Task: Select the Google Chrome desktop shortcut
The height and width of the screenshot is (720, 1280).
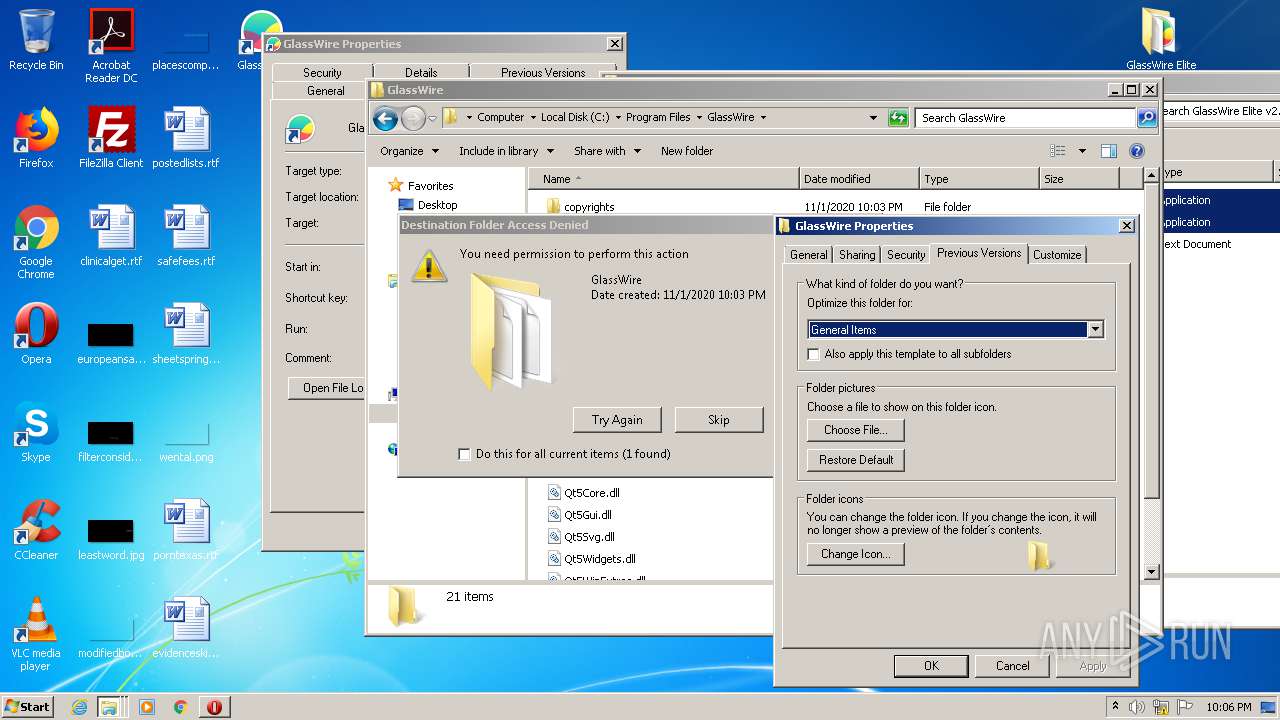Action: (36, 242)
